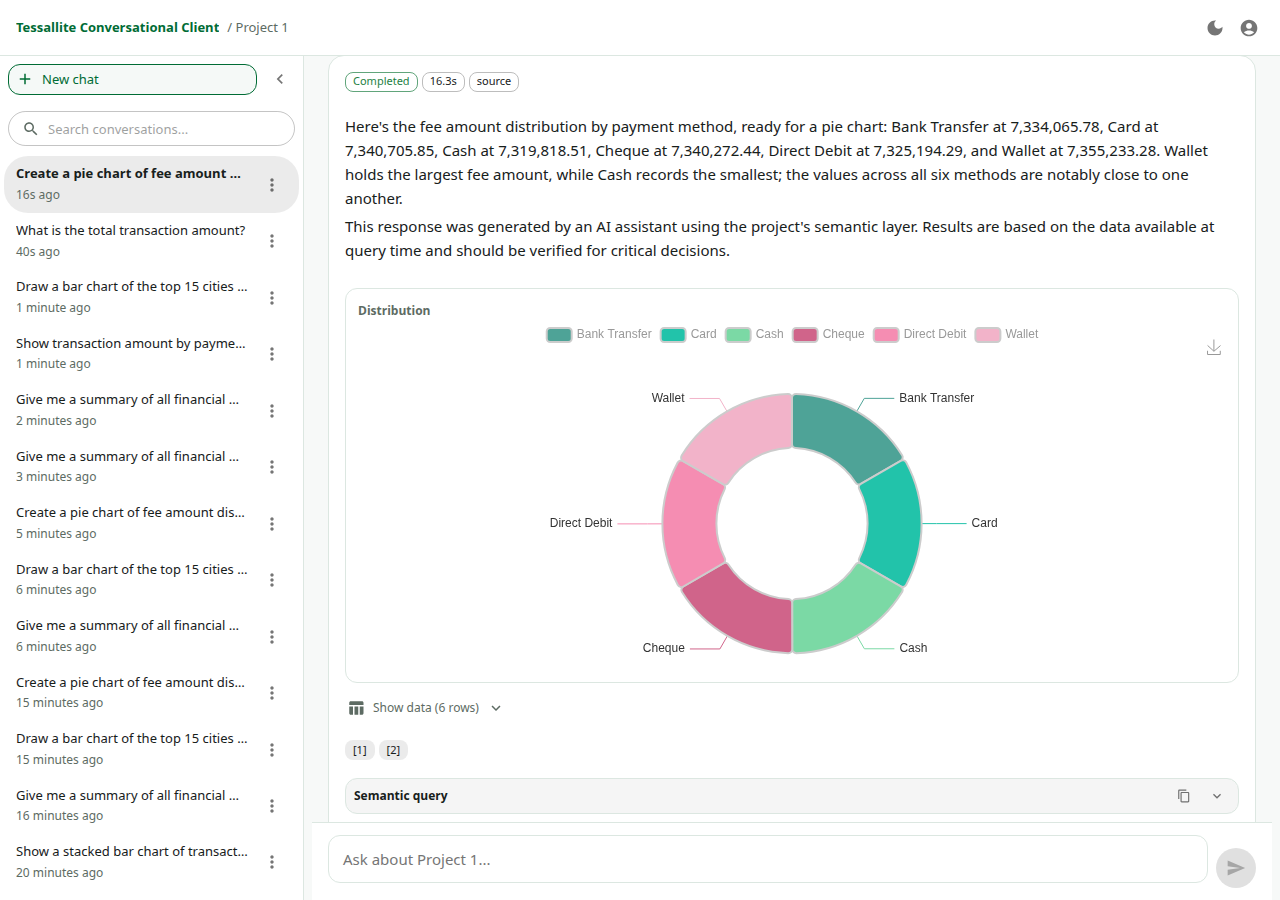This screenshot has height=900, width=1280.
Task: Open the user account icon
Action: [1249, 28]
